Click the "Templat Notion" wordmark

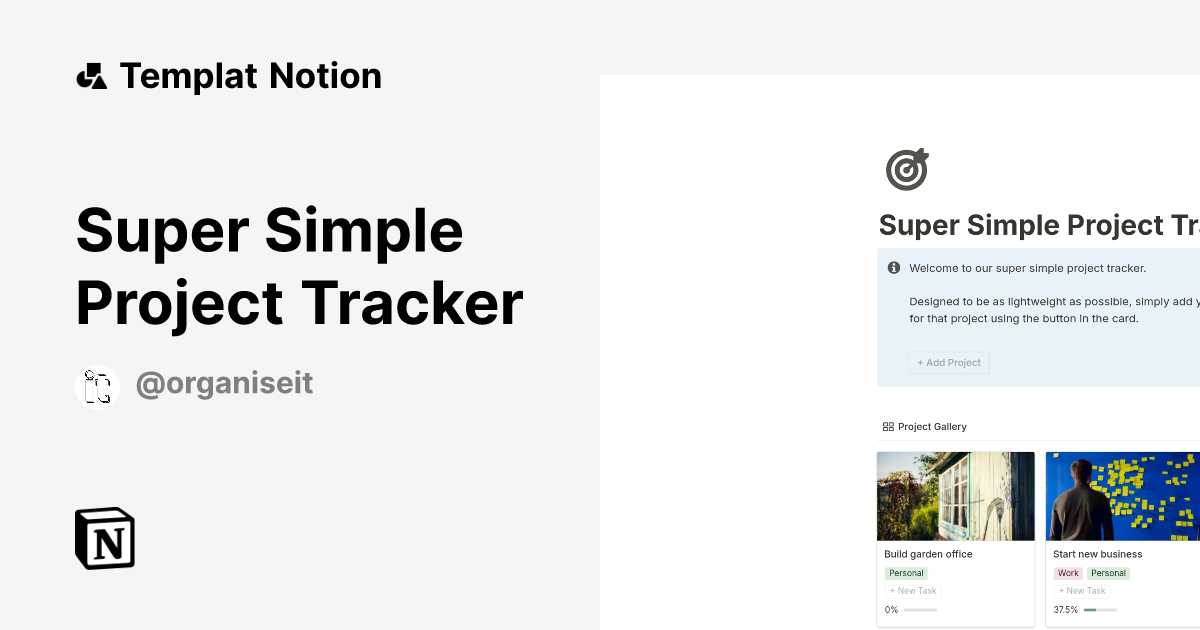[250, 75]
